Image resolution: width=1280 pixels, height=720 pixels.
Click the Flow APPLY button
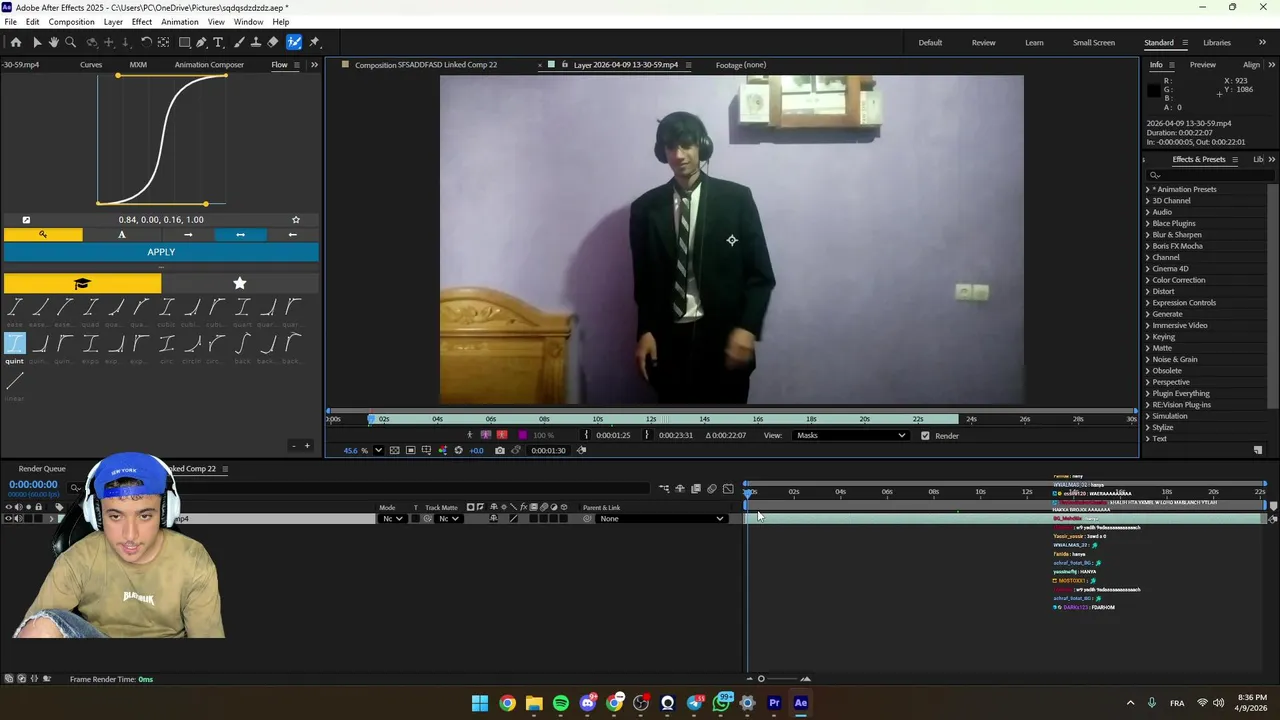pyautogui.click(x=161, y=252)
